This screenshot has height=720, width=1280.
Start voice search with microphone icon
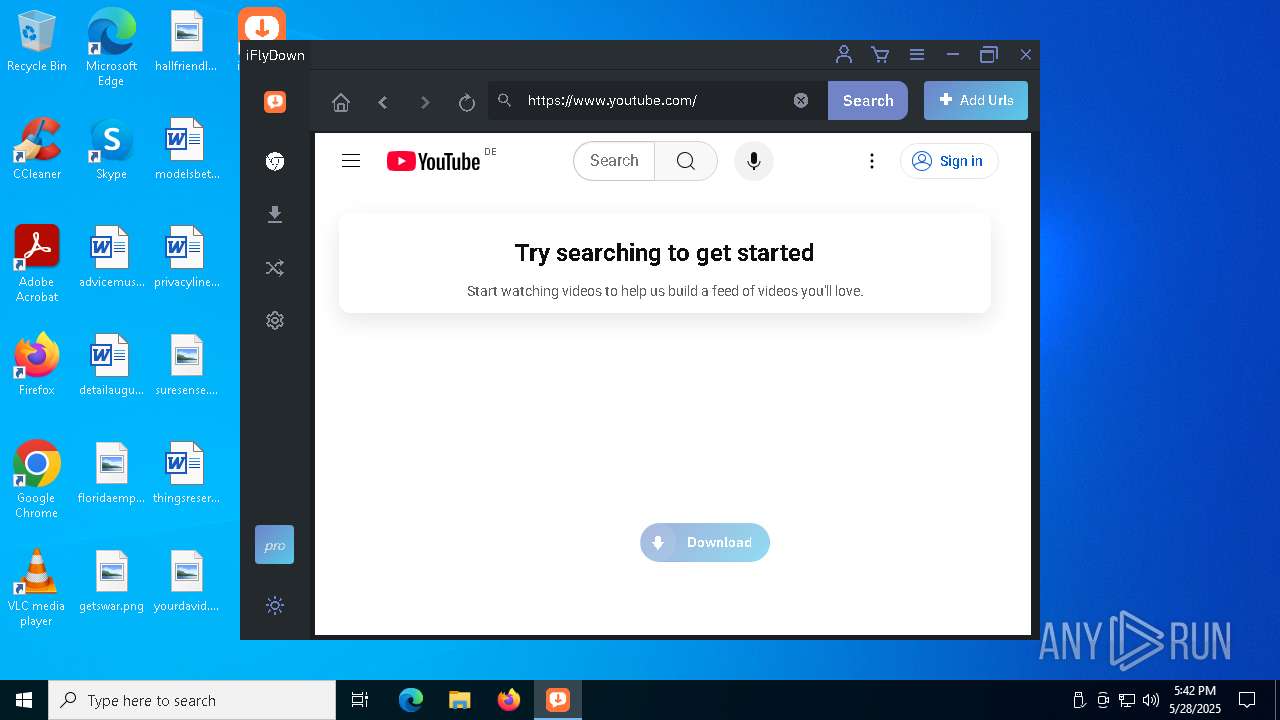(x=754, y=161)
